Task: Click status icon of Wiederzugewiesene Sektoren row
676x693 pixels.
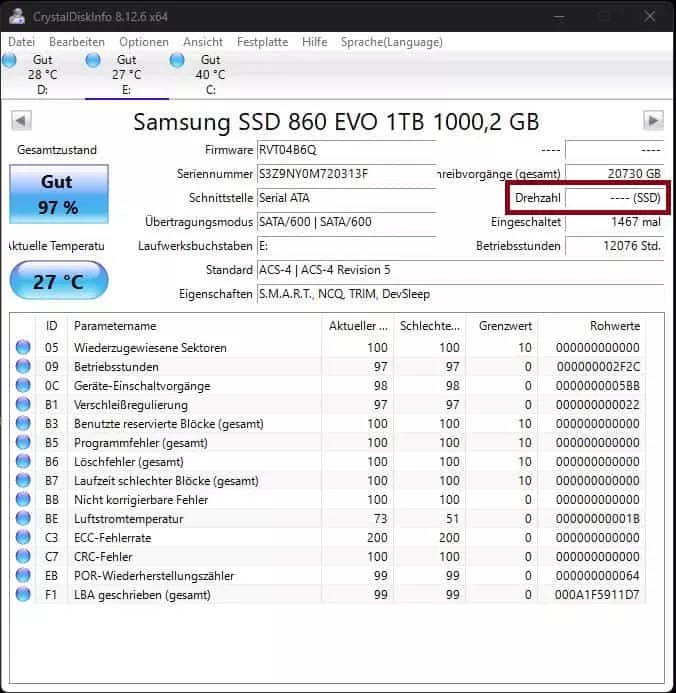Action: (23, 347)
